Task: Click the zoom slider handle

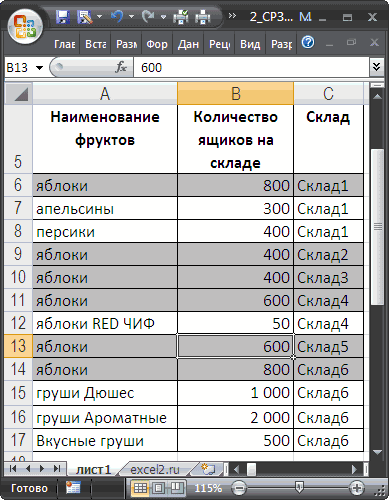Action: [299, 488]
